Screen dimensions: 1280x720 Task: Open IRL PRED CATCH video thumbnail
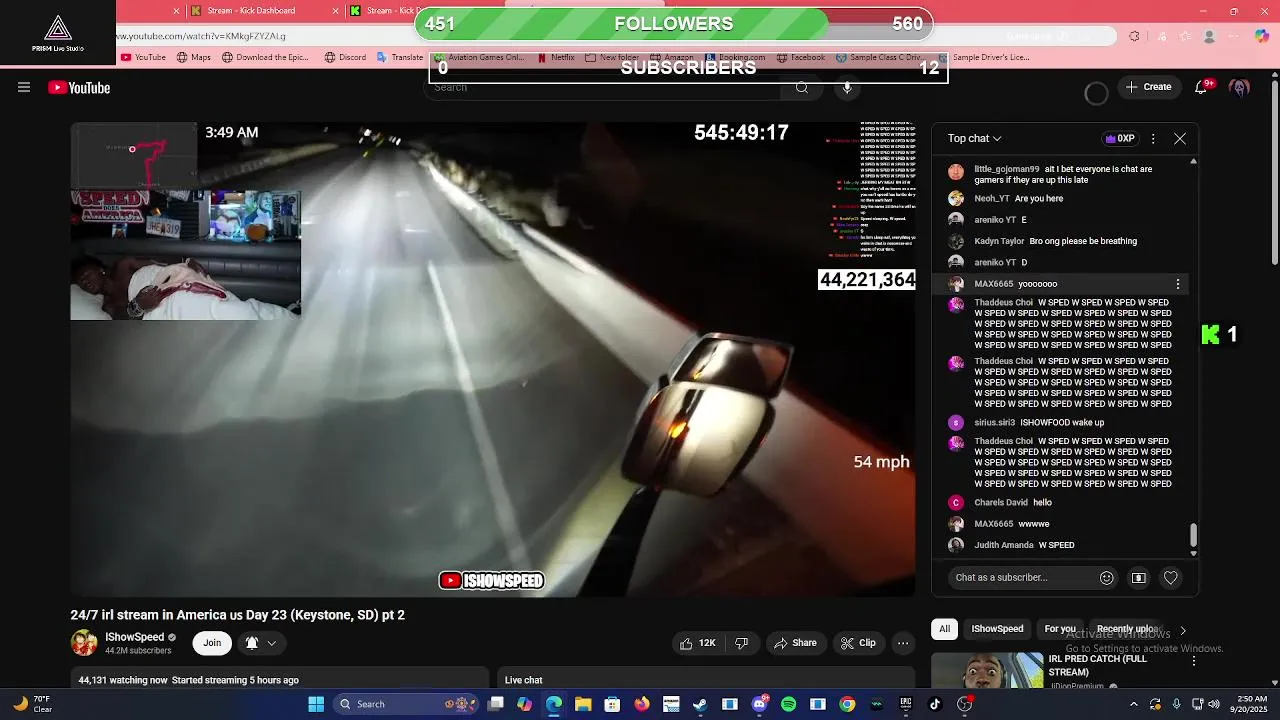tap(987, 670)
